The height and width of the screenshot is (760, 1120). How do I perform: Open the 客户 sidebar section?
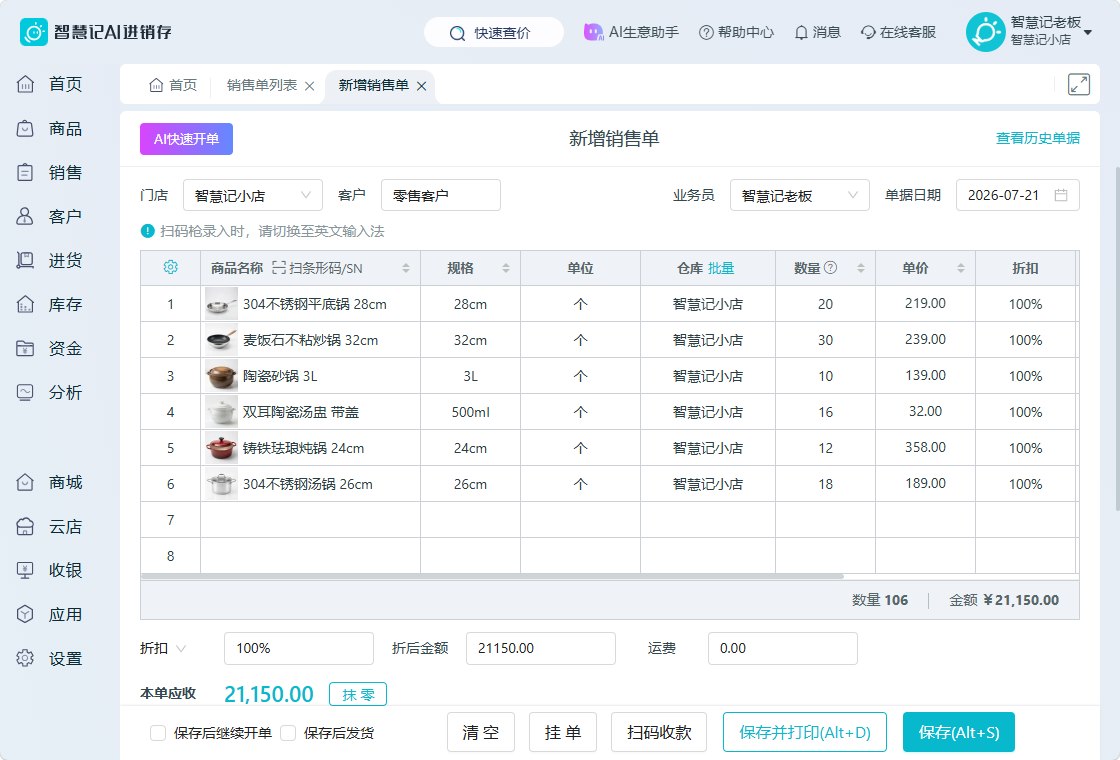(49, 216)
